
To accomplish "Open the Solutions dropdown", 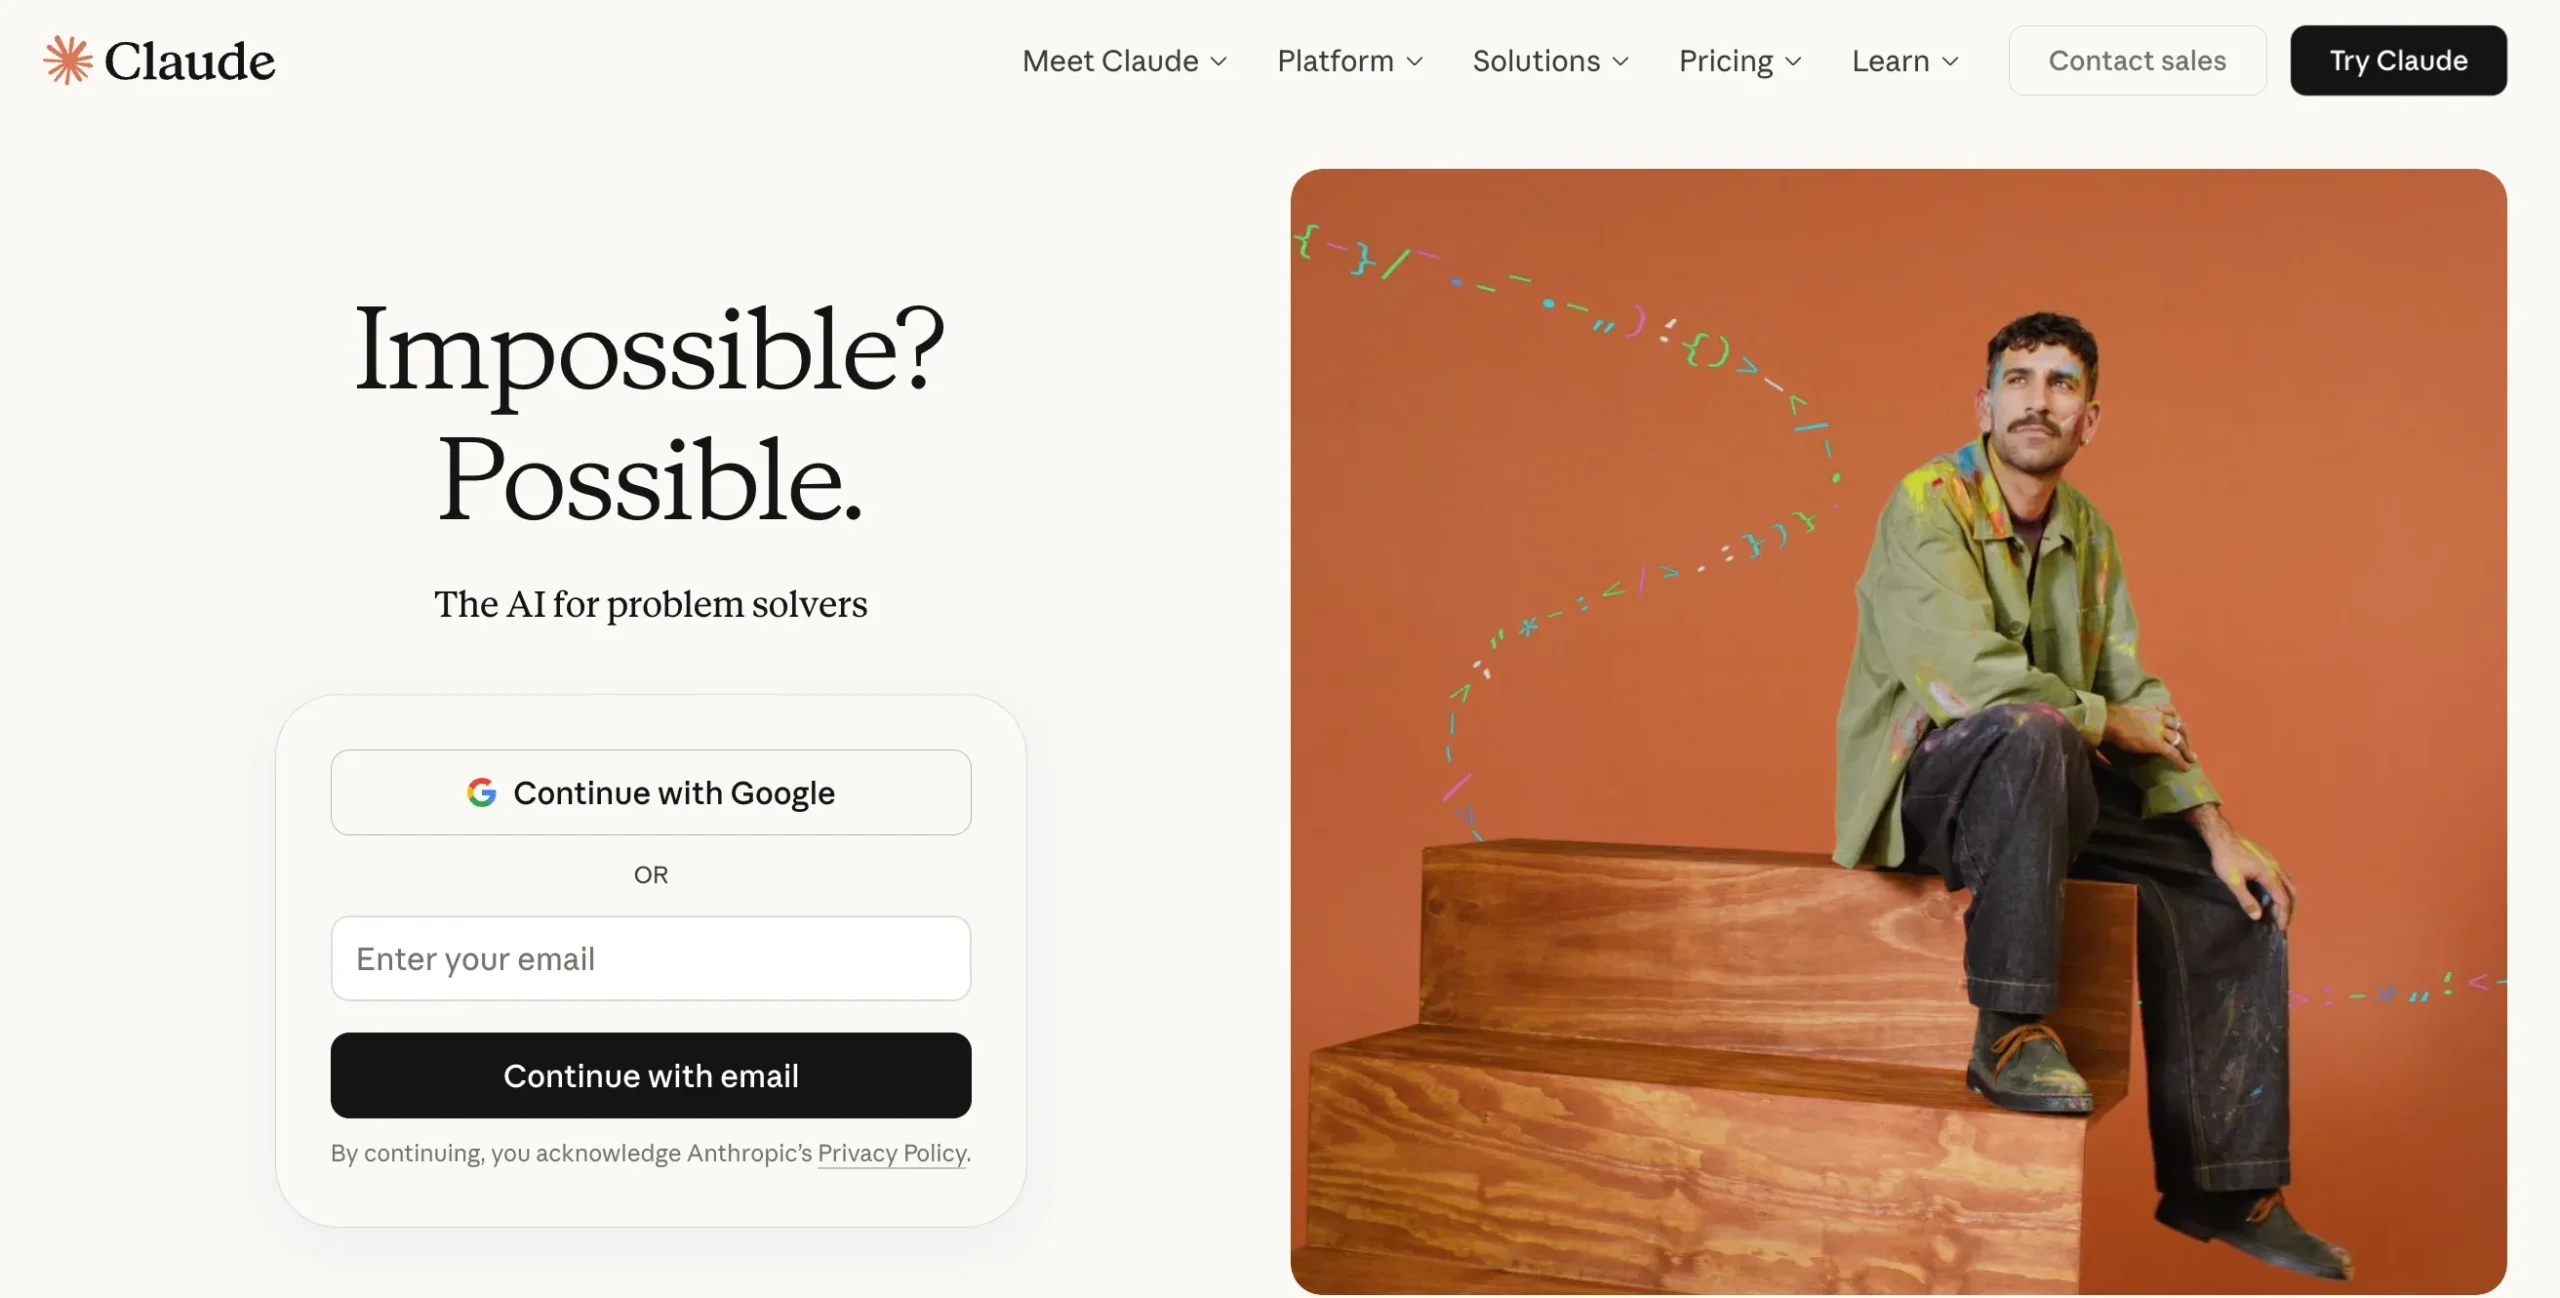I will tap(1622, 61).
